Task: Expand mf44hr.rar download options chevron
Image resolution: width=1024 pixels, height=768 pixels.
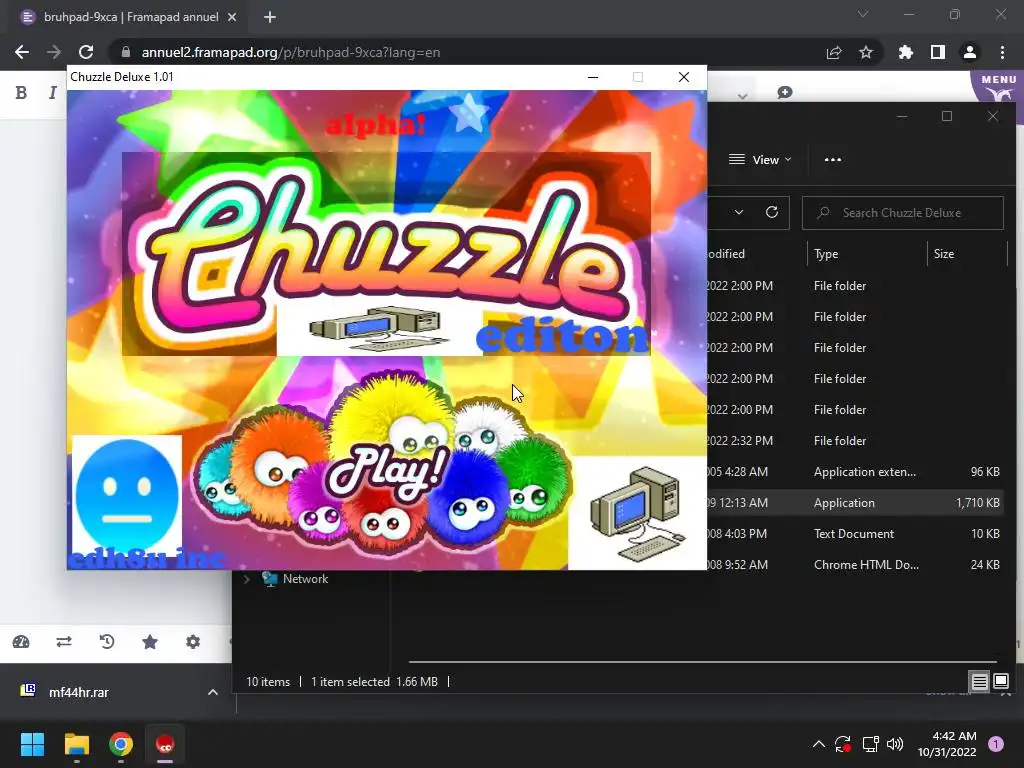Action: point(212,692)
